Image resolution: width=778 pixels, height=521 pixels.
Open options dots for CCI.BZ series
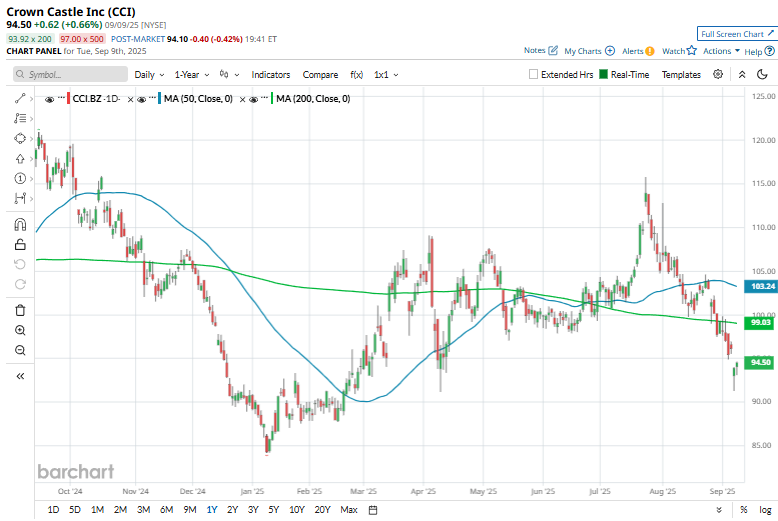pos(62,97)
